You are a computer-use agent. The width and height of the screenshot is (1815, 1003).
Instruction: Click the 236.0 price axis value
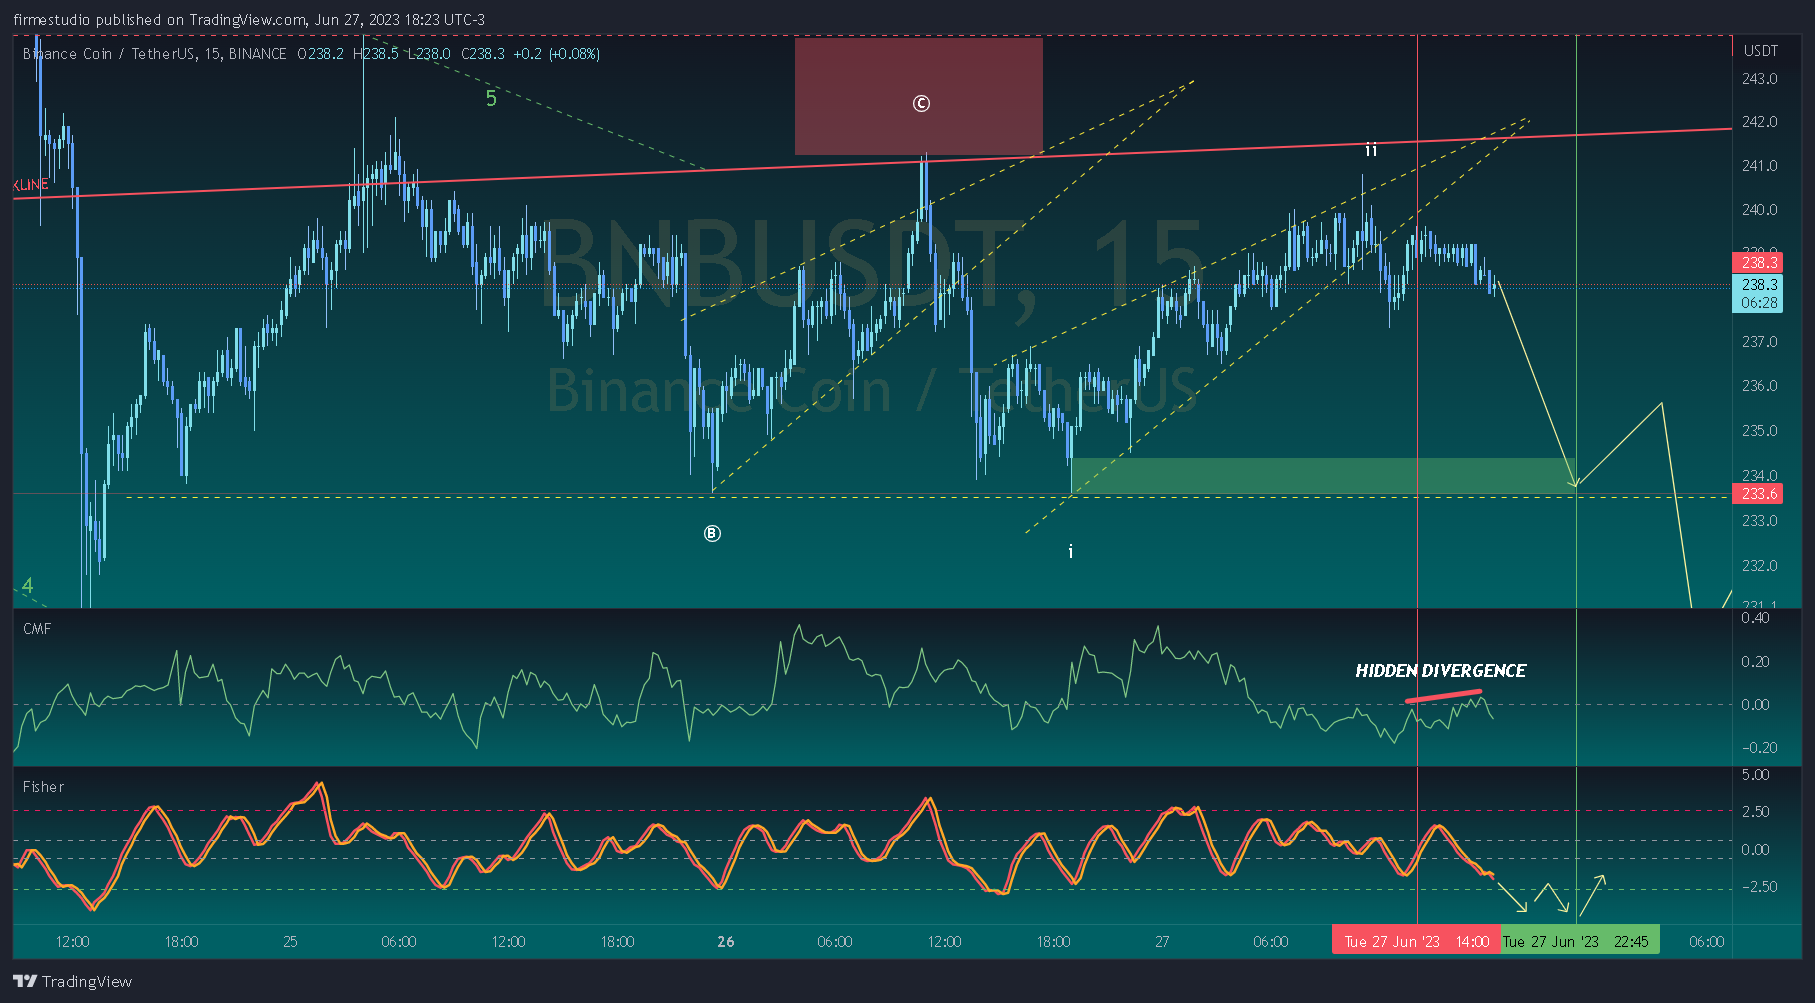[x=1760, y=386]
